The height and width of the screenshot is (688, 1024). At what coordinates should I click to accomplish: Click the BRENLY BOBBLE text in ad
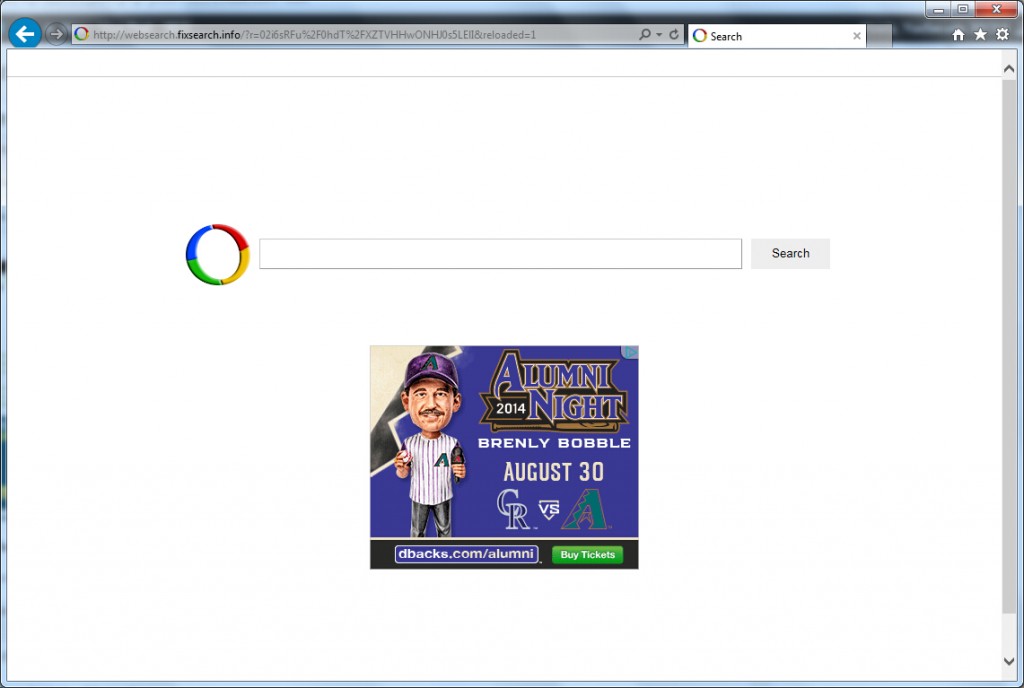coord(554,443)
